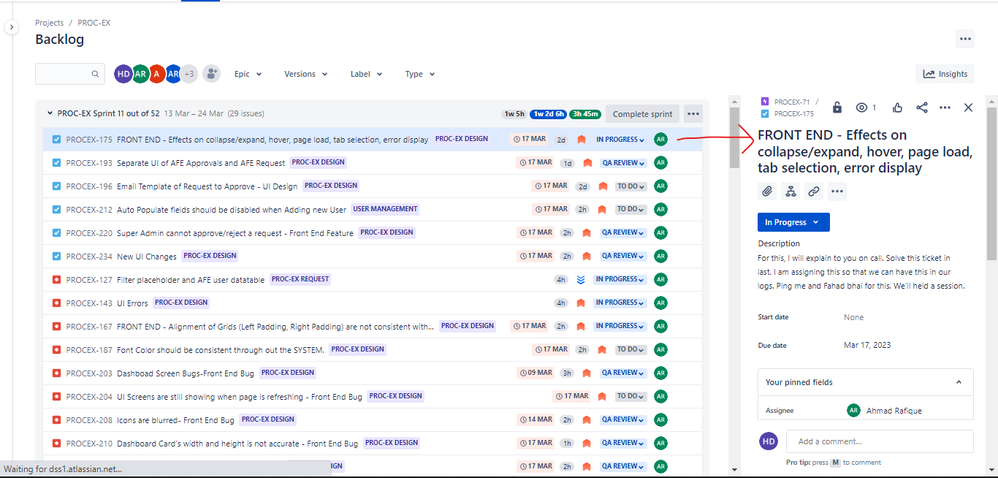Click the Complete sprint button
Viewport: 998px width, 478px height.
642,114
